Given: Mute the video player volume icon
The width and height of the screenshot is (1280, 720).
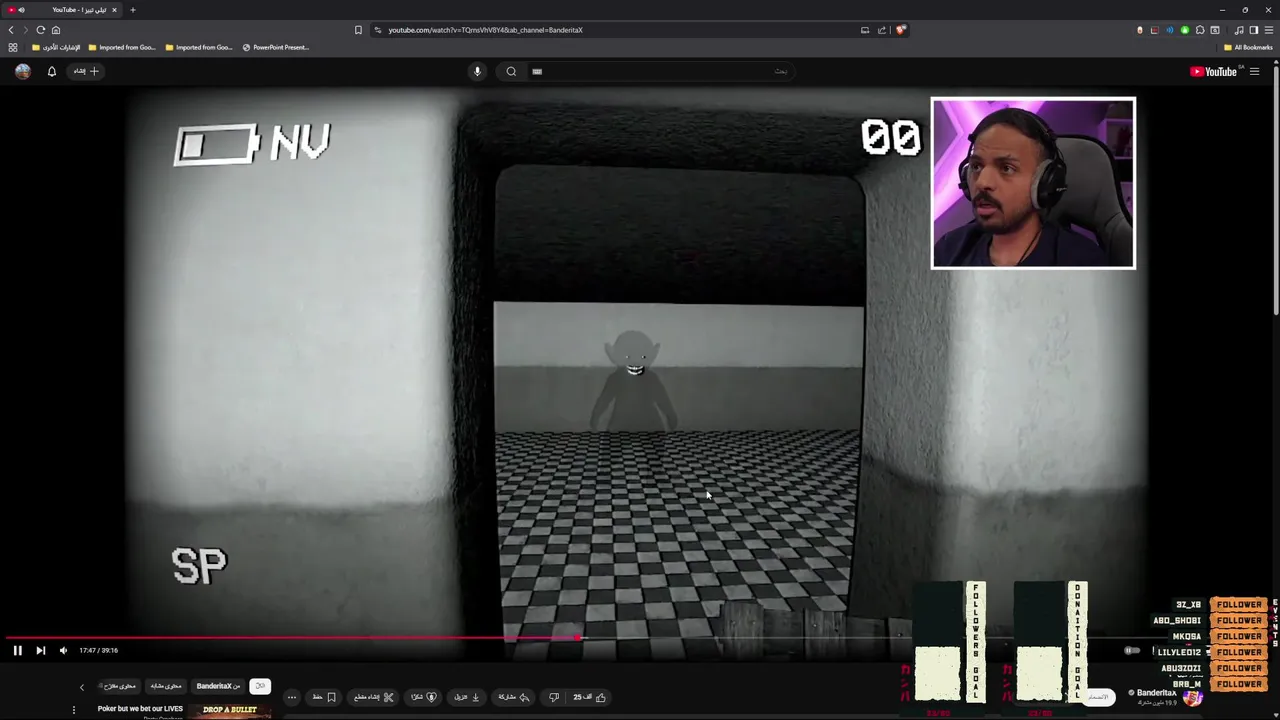Looking at the screenshot, I should (x=63, y=650).
